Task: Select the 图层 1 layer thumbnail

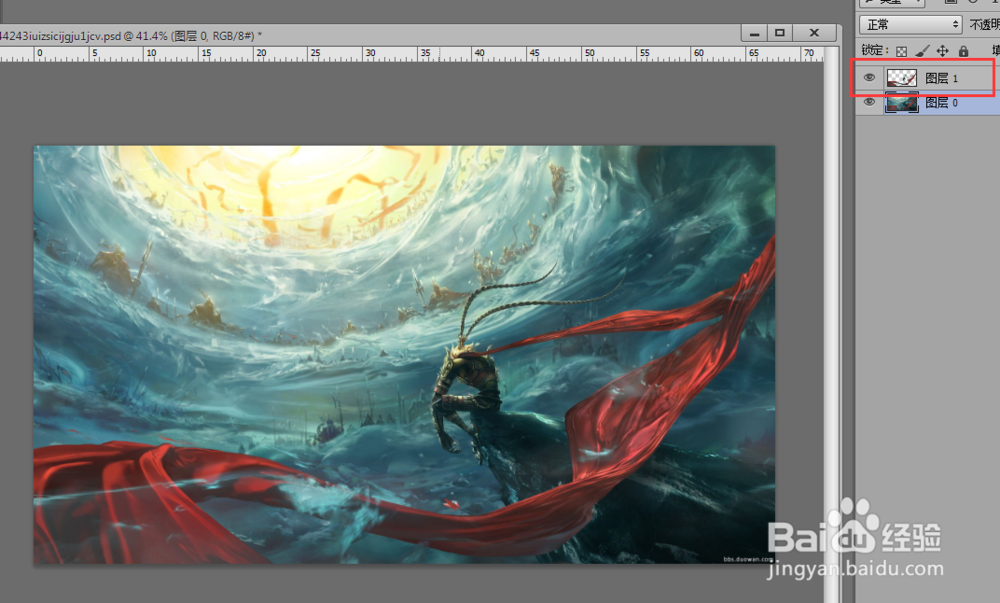Action: tap(901, 78)
